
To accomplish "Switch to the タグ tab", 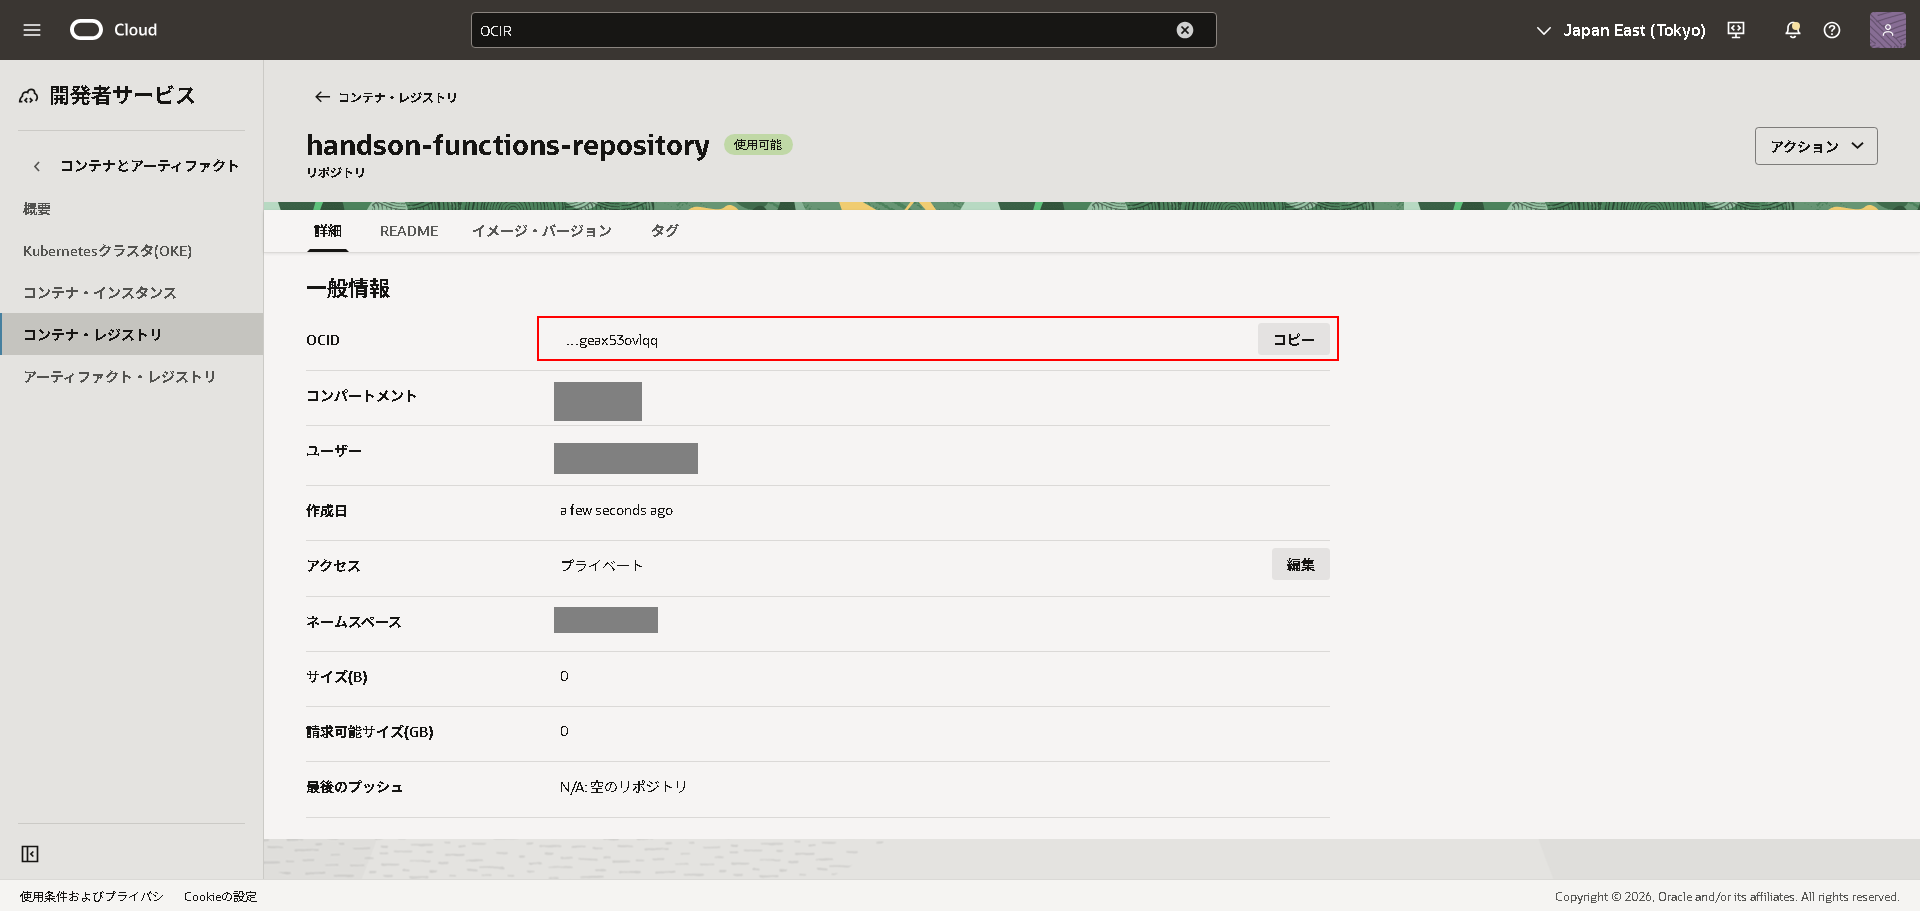I will [665, 231].
